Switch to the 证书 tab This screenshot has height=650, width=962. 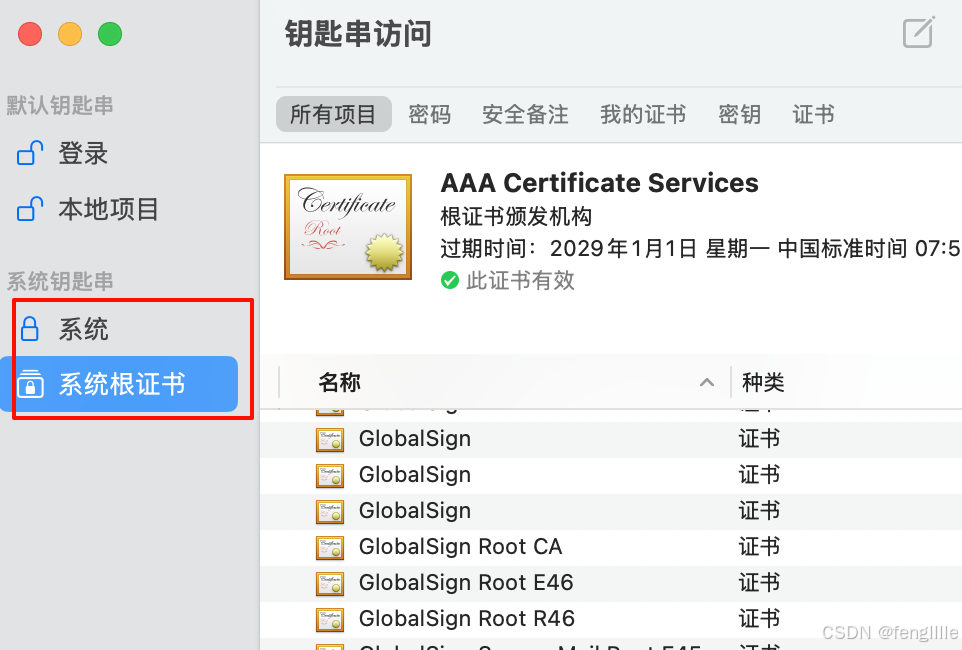(x=814, y=114)
